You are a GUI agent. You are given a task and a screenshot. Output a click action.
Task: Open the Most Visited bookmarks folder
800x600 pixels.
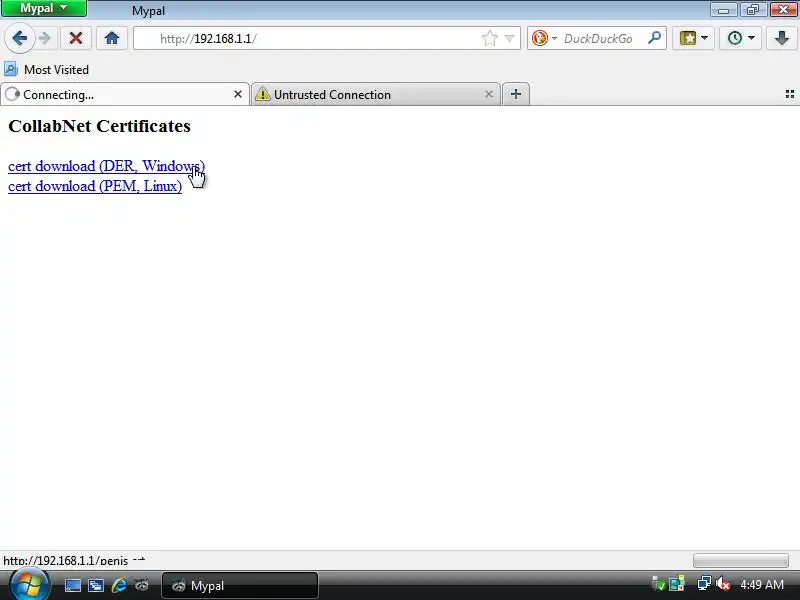pos(46,69)
